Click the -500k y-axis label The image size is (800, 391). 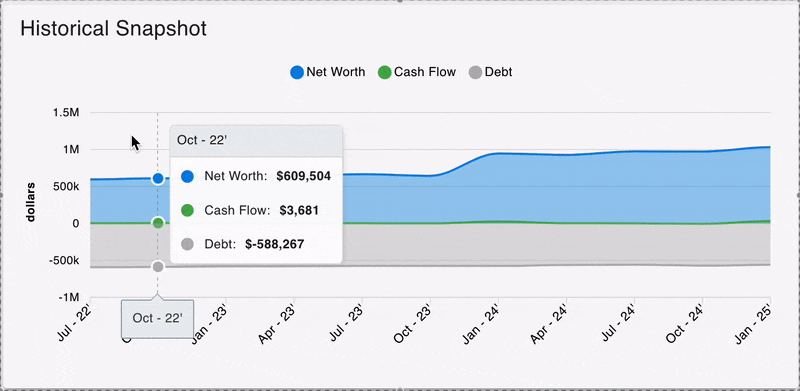point(64,260)
